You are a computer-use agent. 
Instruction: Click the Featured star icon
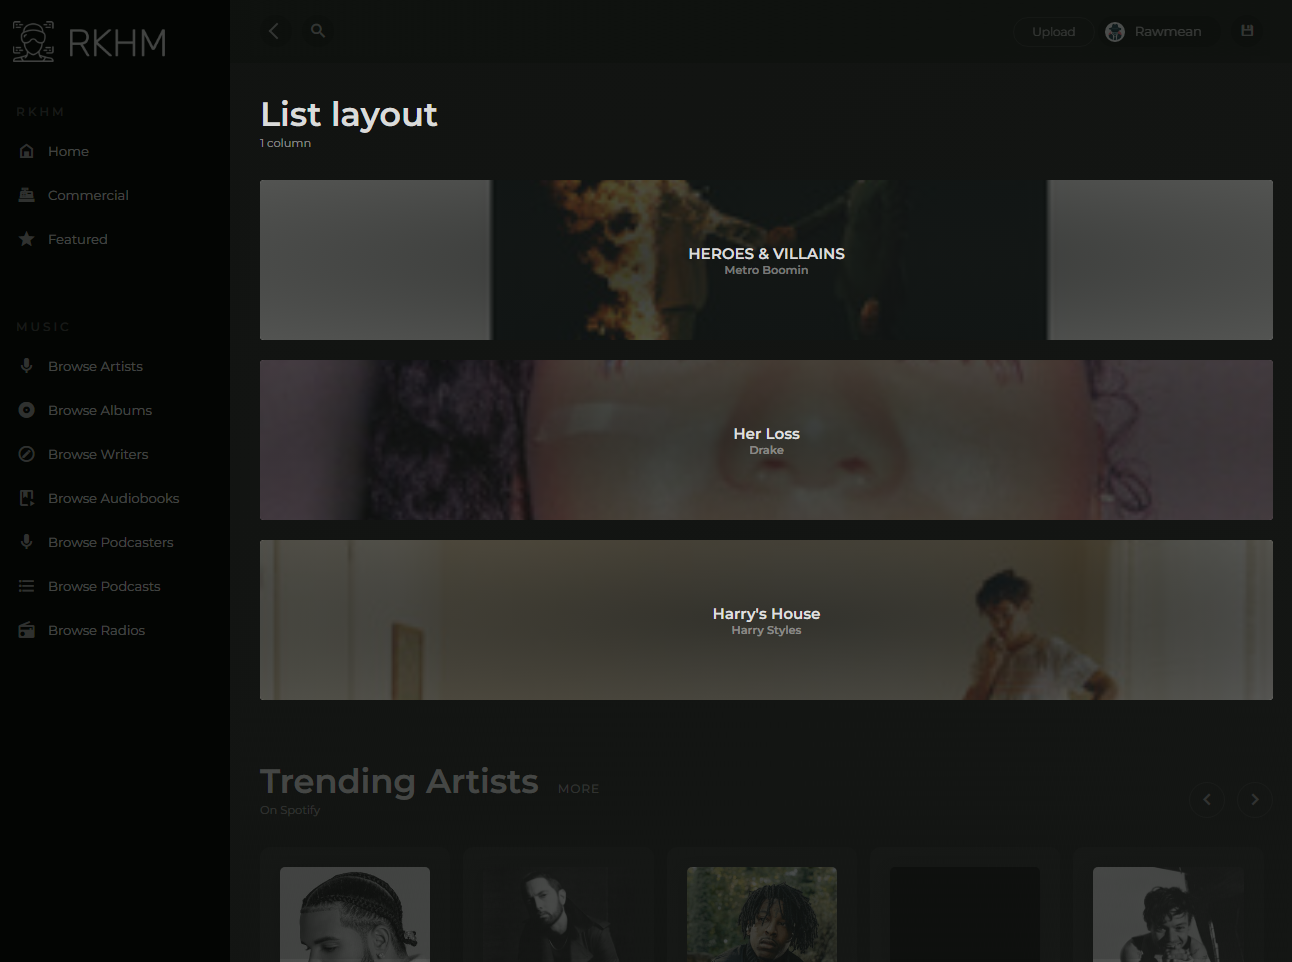click(27, 239)
